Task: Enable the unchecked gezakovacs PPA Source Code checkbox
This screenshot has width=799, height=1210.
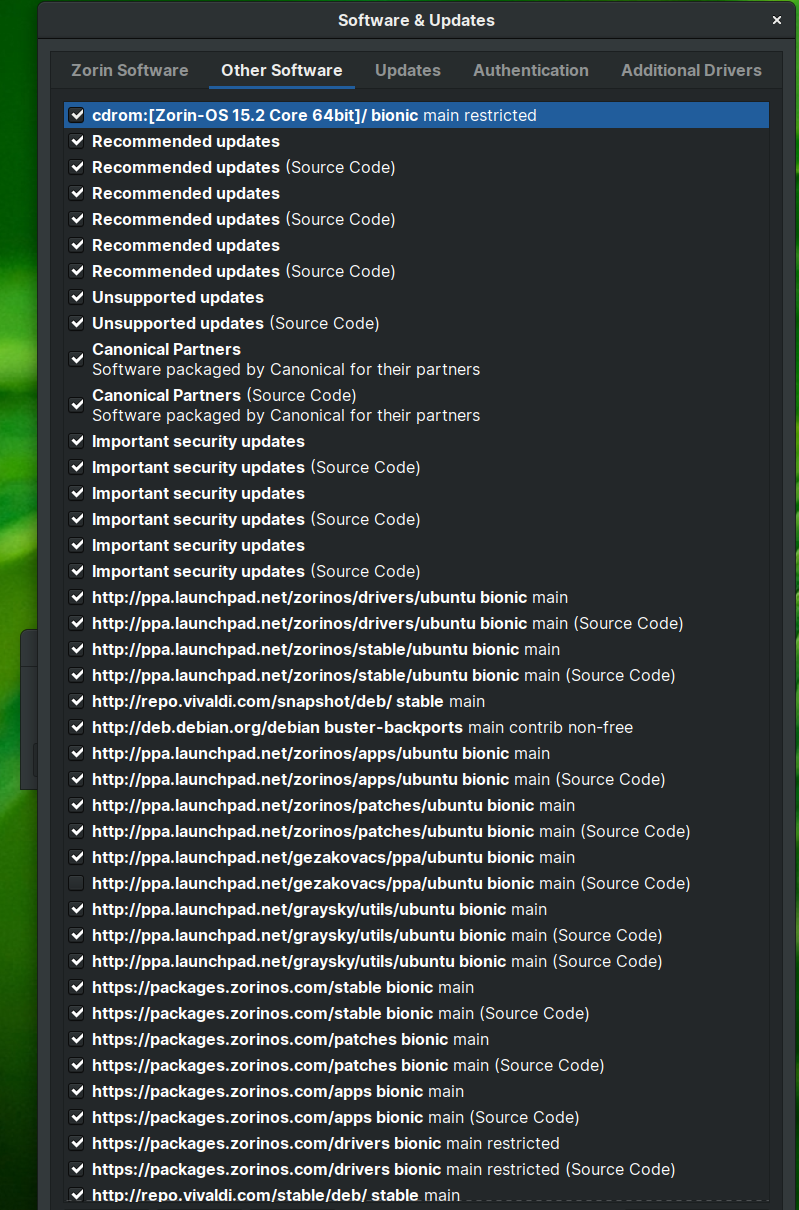Action: click(x=77, y=883)
